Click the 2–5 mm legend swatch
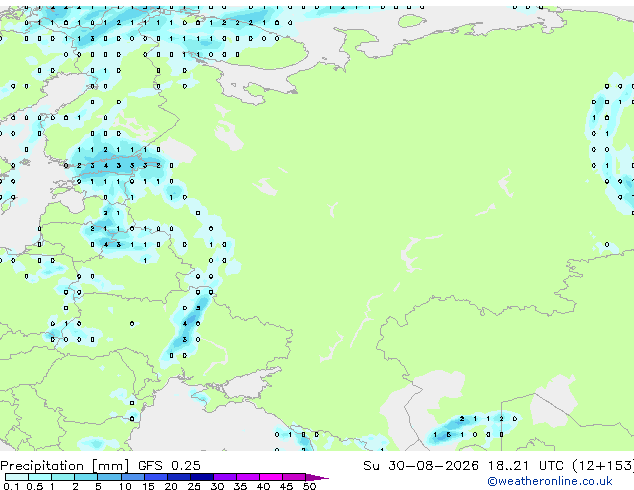Screen dimensions: 634x490 86,477
